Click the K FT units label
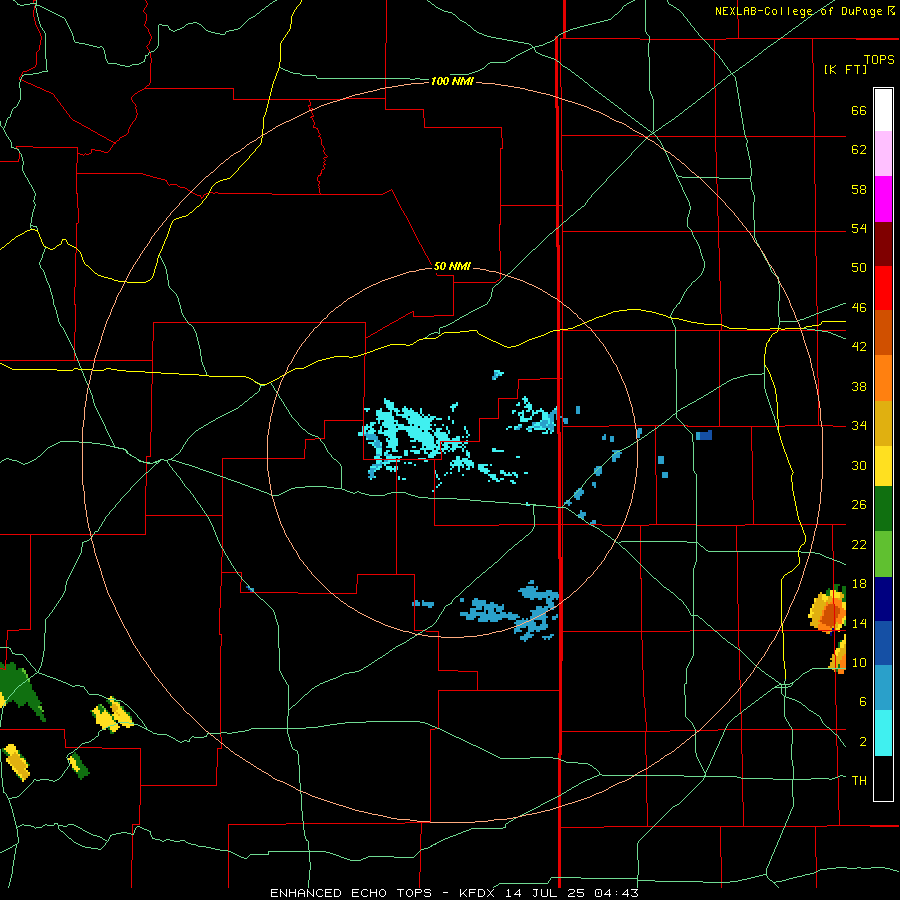The width and height of the screenshot is (900, 900). pyautogui.click(x=845, y=70)
